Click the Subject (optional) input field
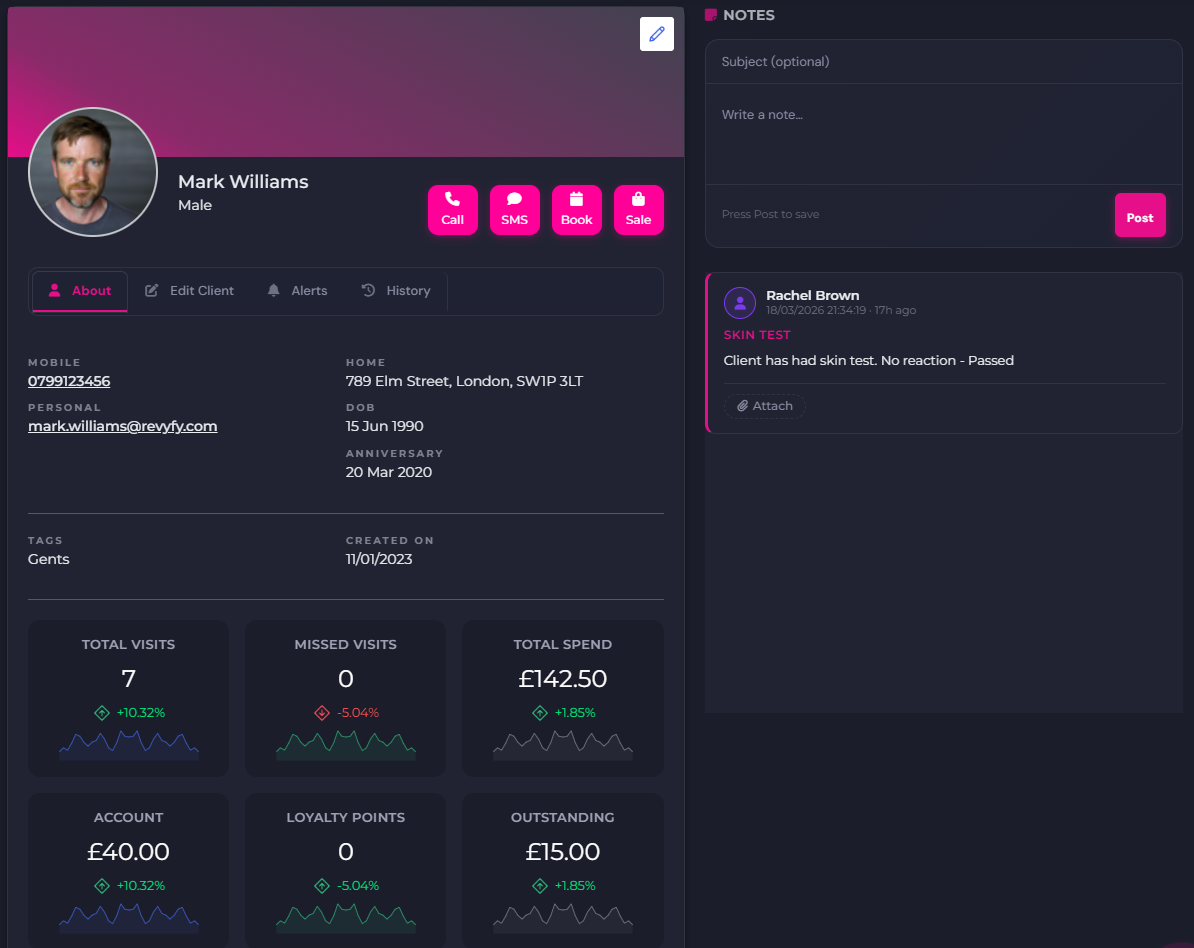The image size is (1194, 948). pos(943,61)
